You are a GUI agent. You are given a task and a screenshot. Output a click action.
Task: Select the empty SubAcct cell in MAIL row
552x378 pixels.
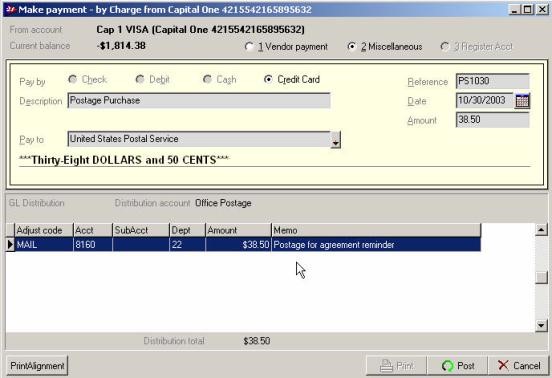coord(141,245)
